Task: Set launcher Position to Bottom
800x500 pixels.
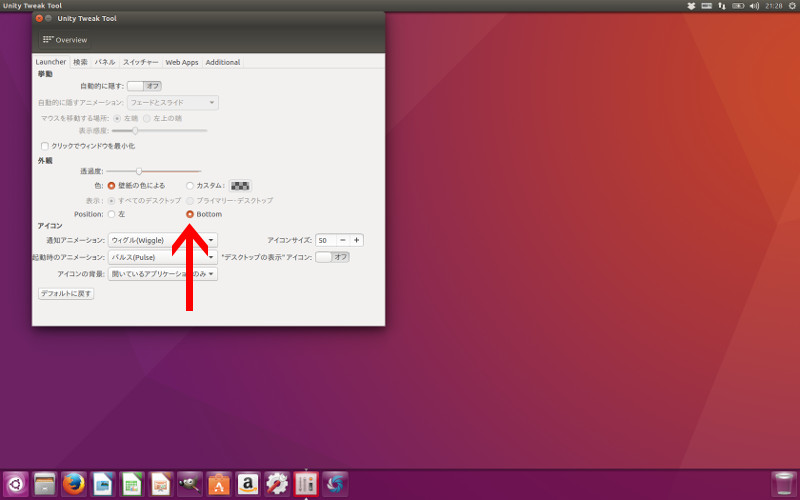Action: click(190, 214)
